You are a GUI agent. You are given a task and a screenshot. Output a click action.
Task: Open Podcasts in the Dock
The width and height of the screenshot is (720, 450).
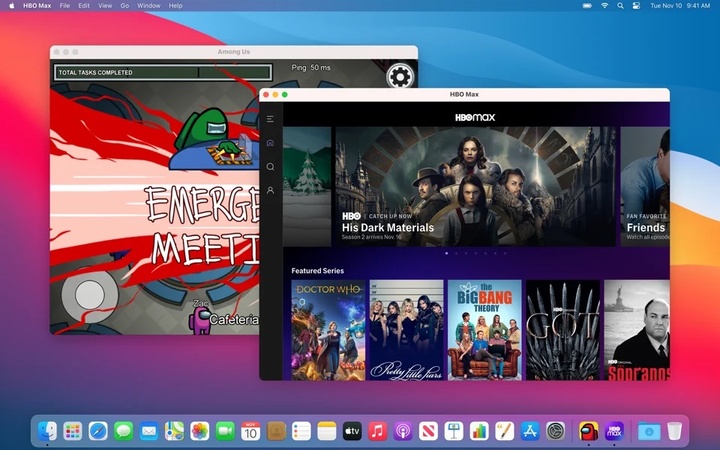click(x=403, y=431)
